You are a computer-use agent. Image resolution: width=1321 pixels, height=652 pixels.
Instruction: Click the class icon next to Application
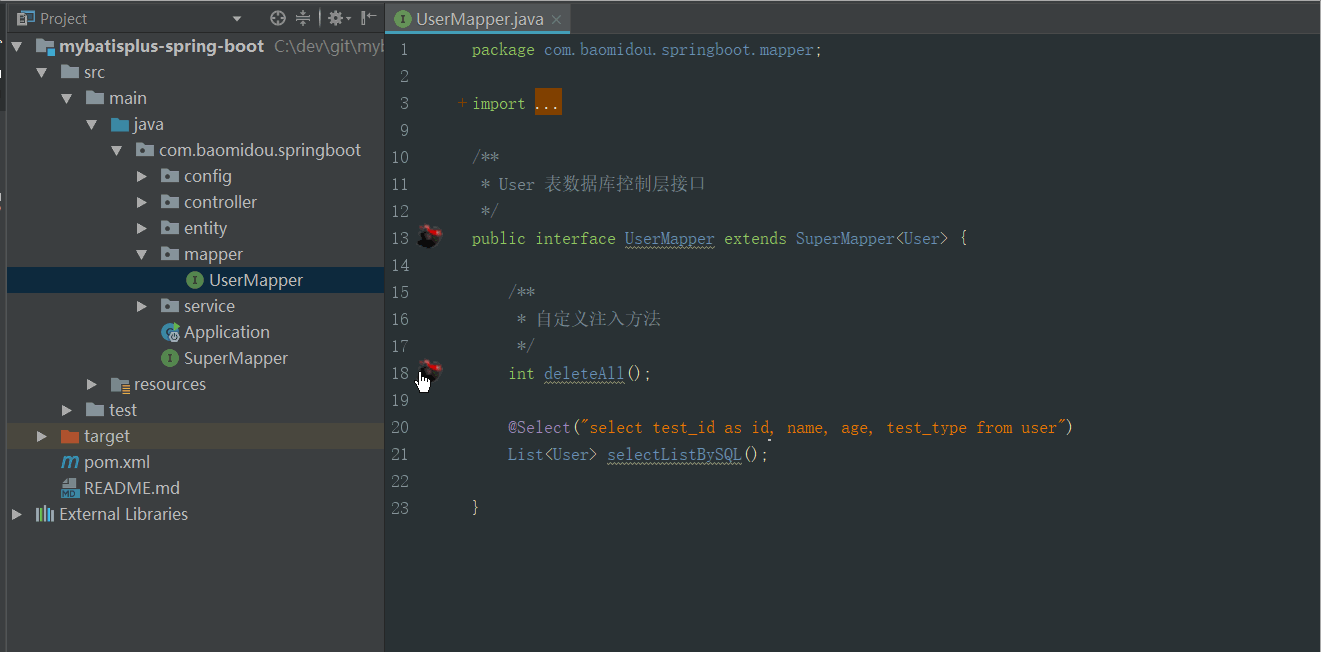pyautogui.click(x=169, y=331)
